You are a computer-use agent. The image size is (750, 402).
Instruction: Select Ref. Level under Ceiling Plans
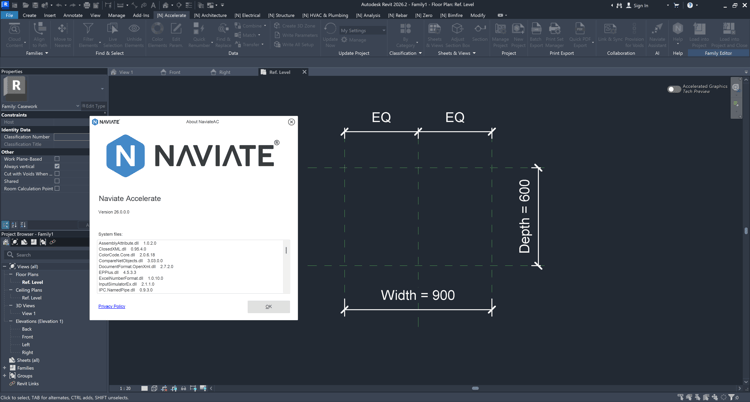click(x=32, y=298)
